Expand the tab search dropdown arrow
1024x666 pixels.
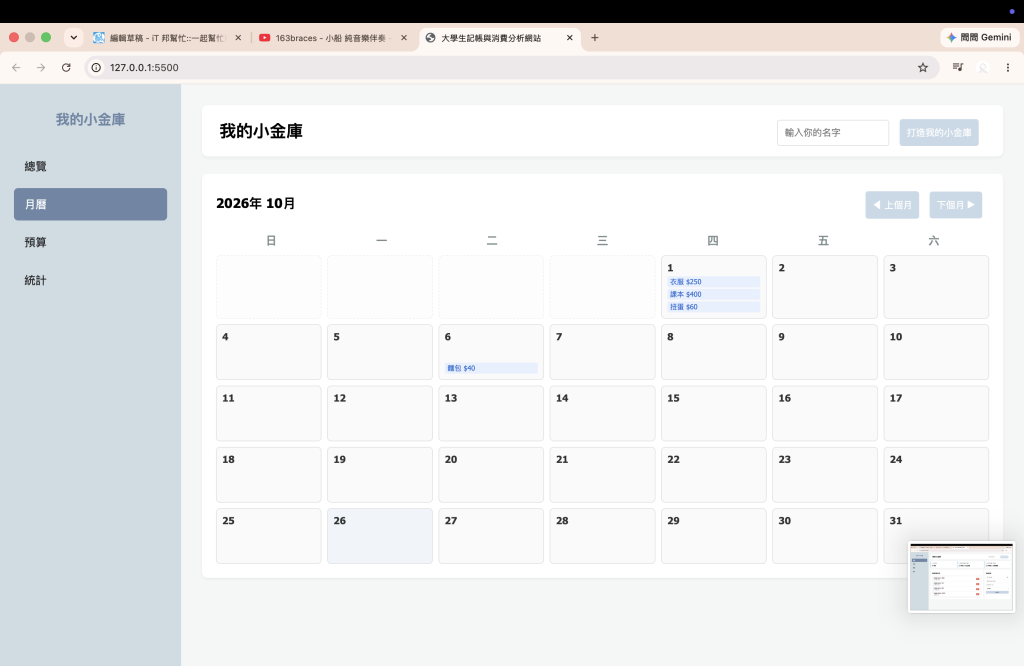point(74,38)
